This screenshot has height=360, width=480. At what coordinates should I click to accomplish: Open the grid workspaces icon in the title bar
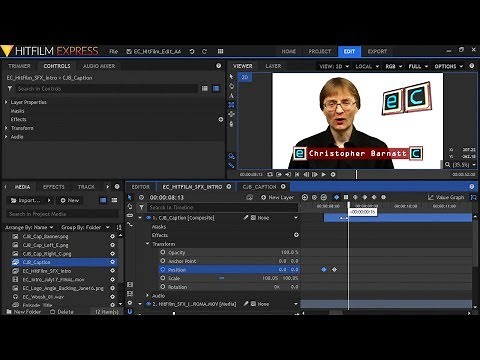[220, 51]
